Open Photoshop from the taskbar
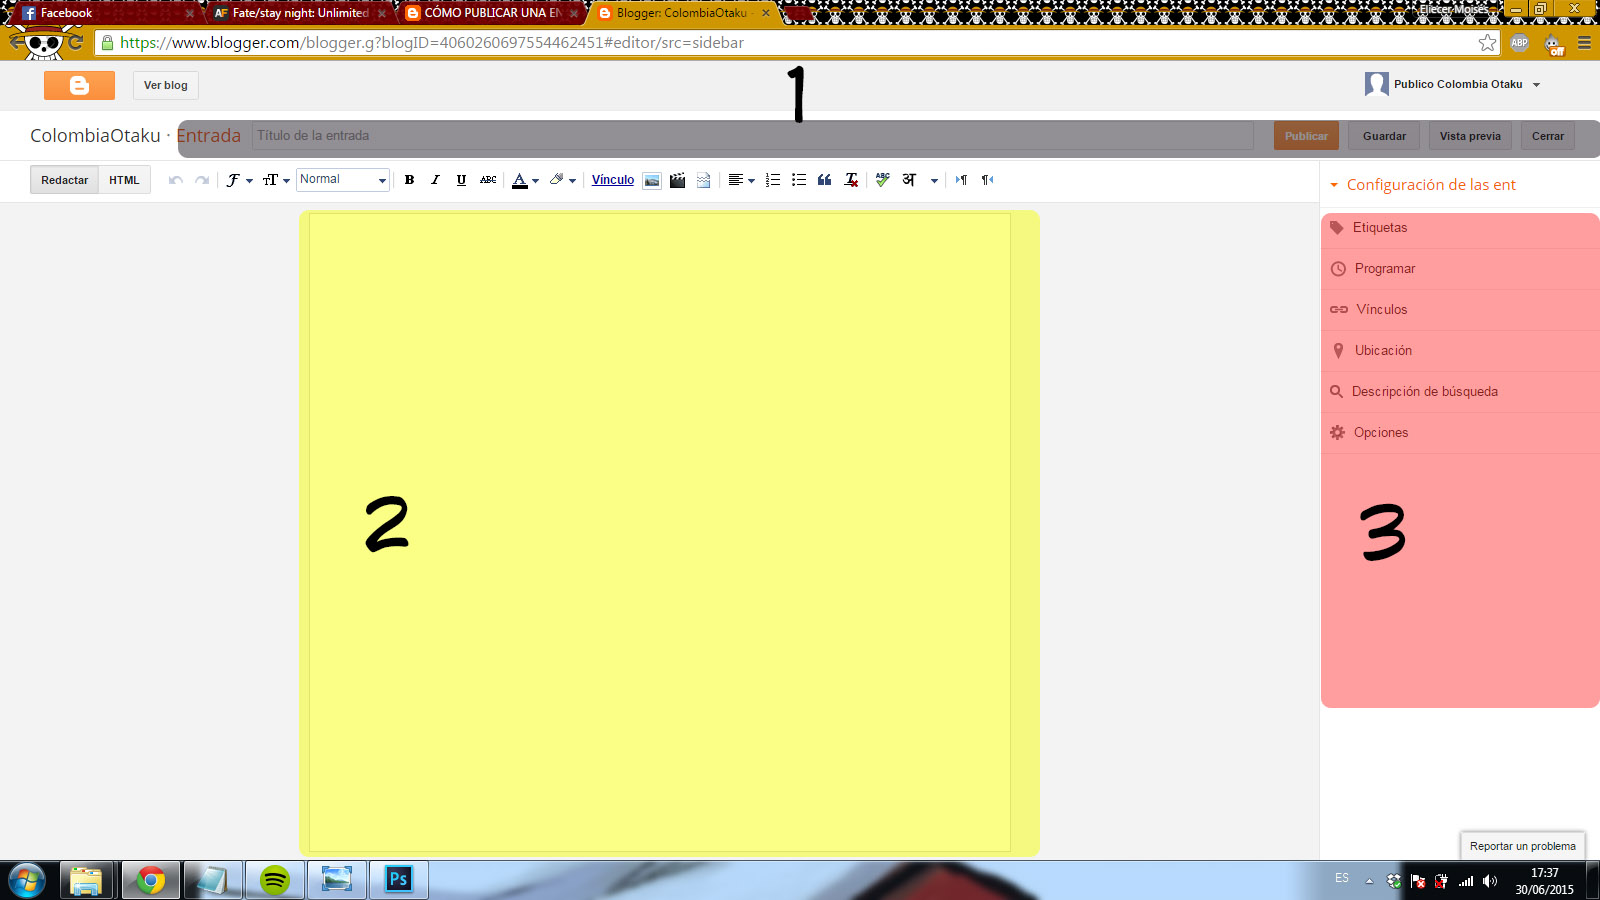 (399, 880)
